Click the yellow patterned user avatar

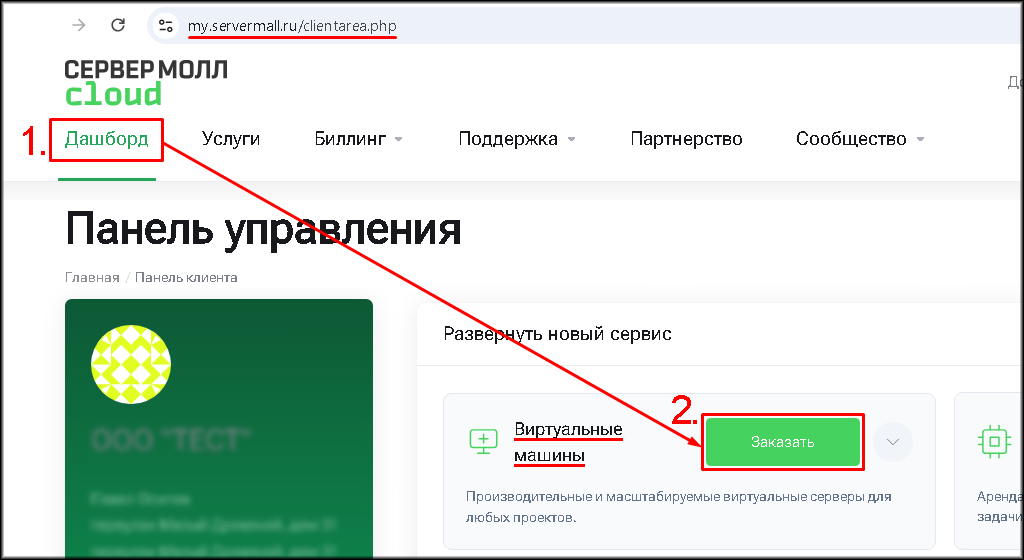(x=131, y=364)
